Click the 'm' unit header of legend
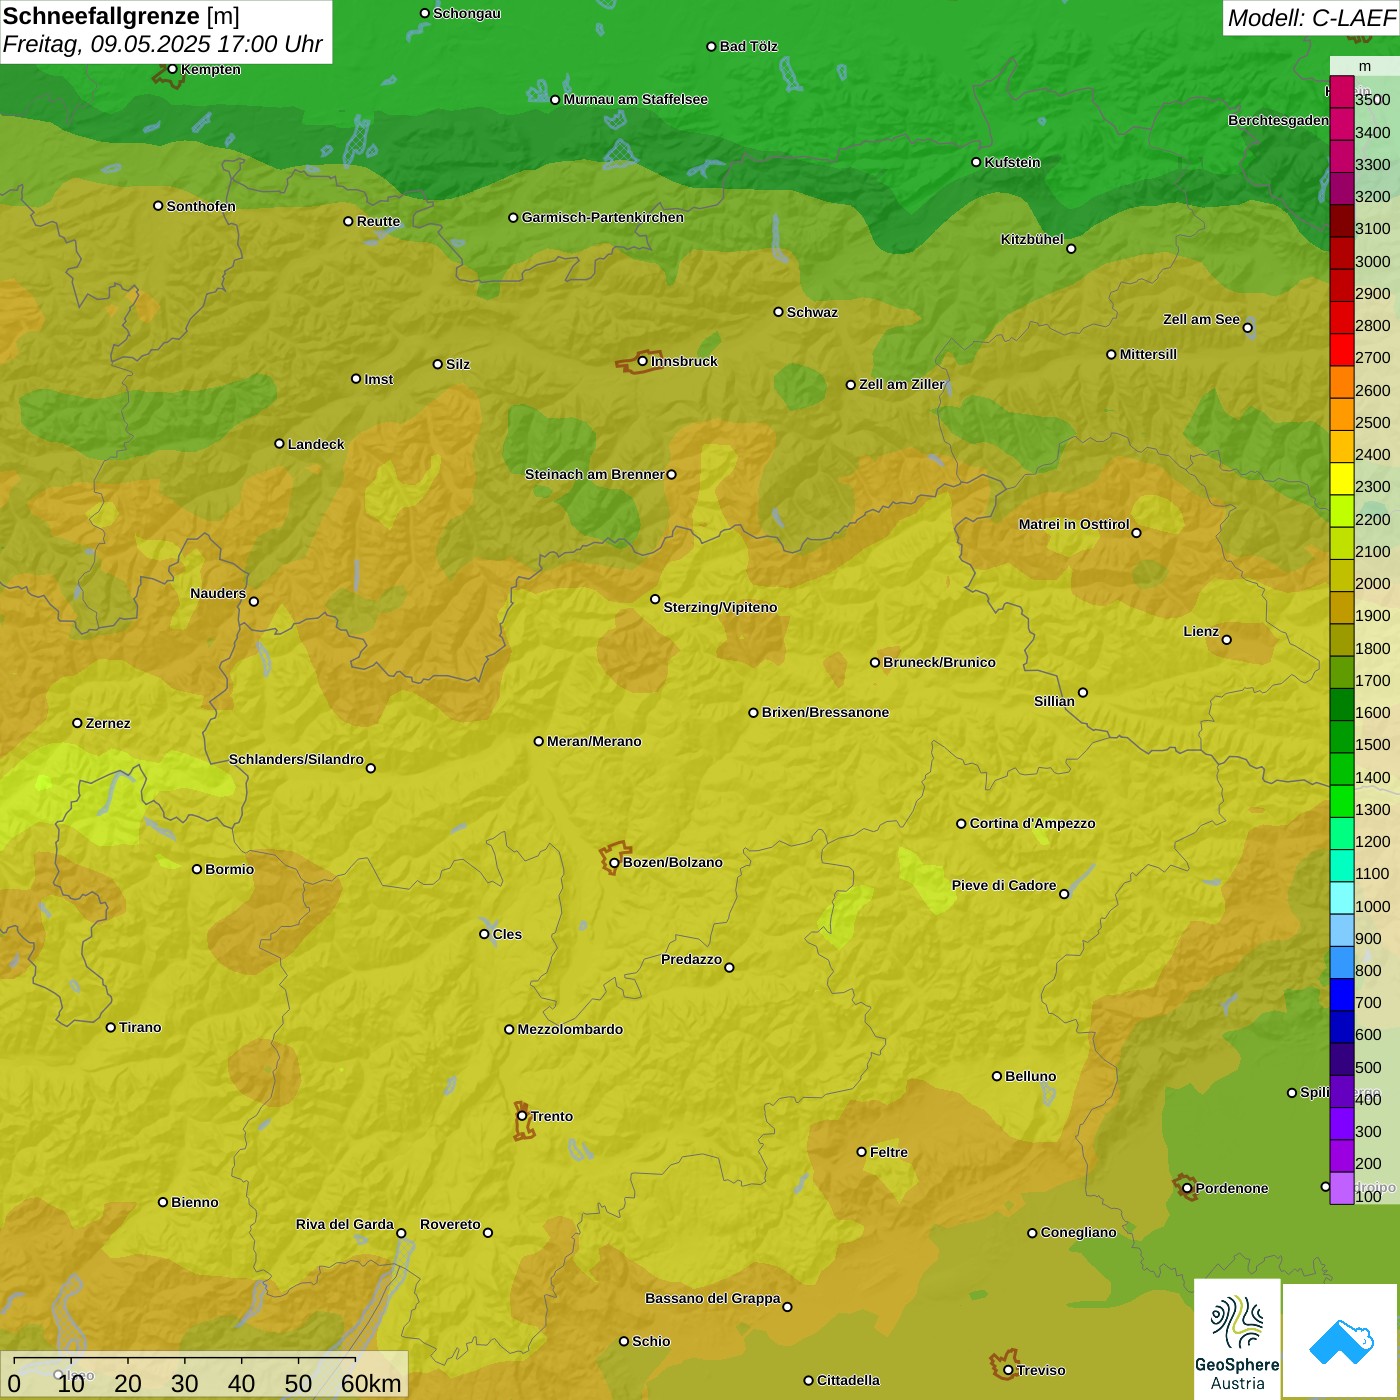Viewport: 1400px width, 1400px height. point(1365,66)
